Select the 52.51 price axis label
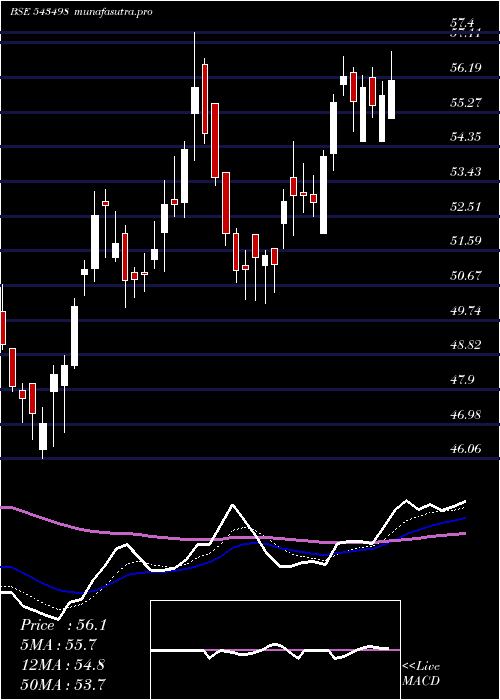This screenshot has height=700, width=500. click(x=466, y=207)
